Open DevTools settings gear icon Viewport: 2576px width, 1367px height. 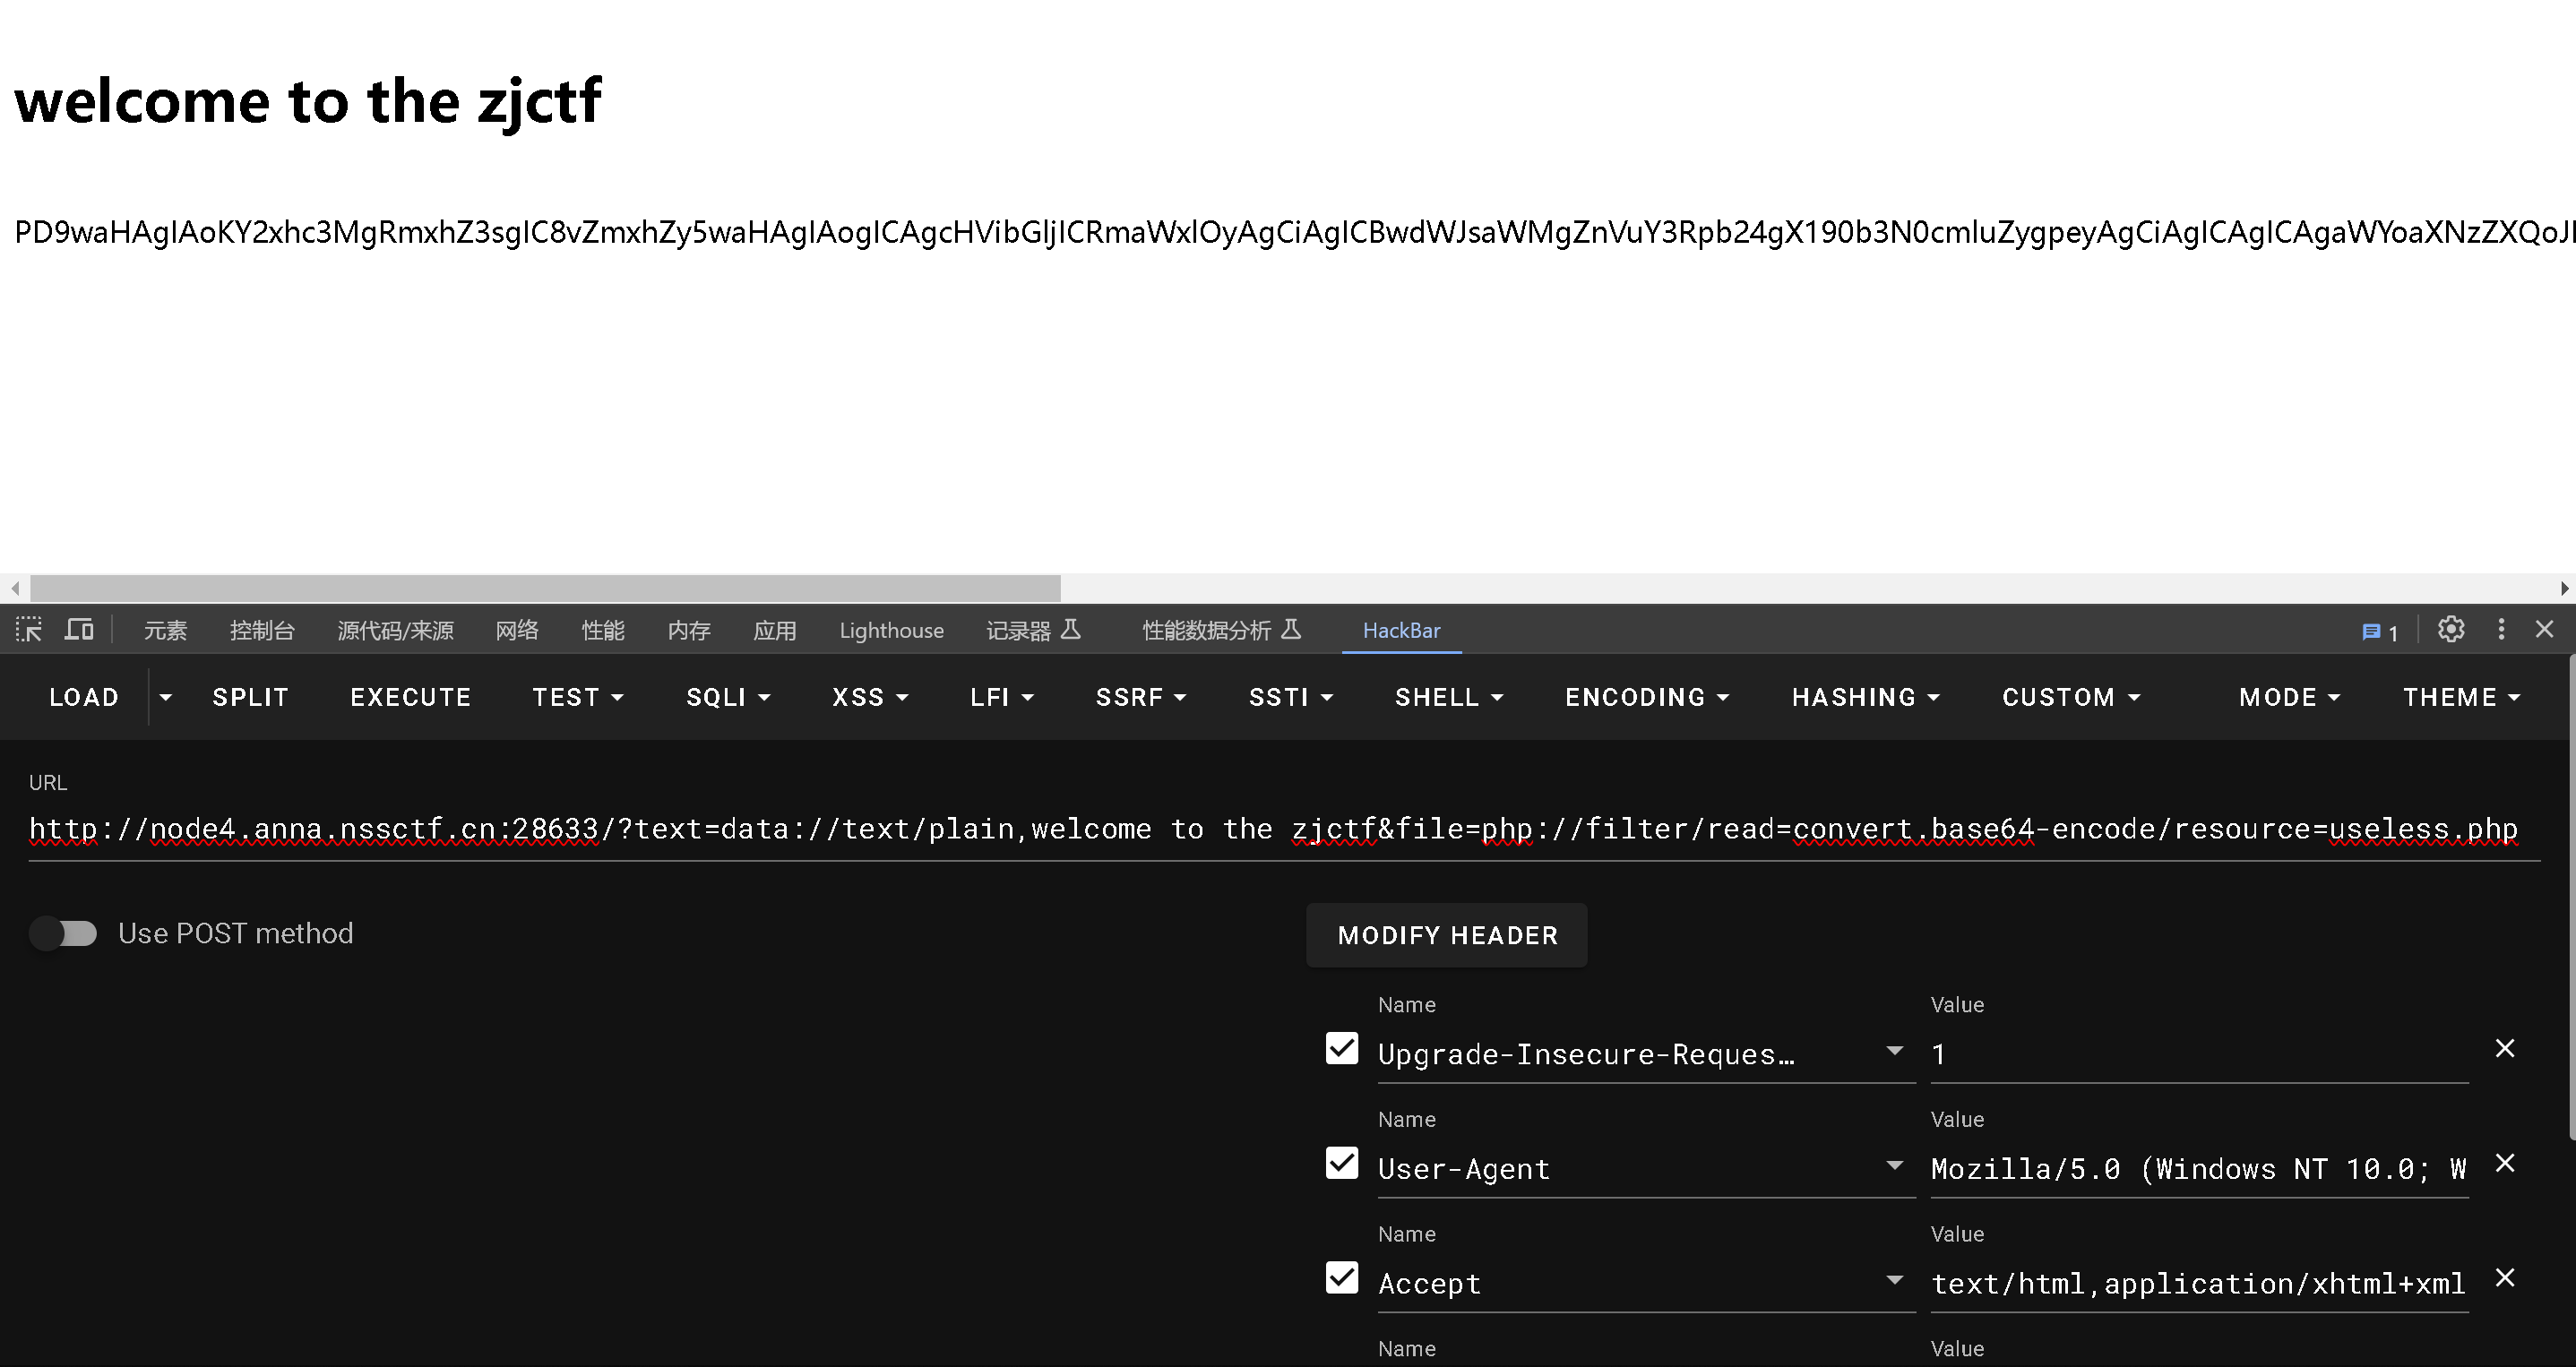(2450, 630)
